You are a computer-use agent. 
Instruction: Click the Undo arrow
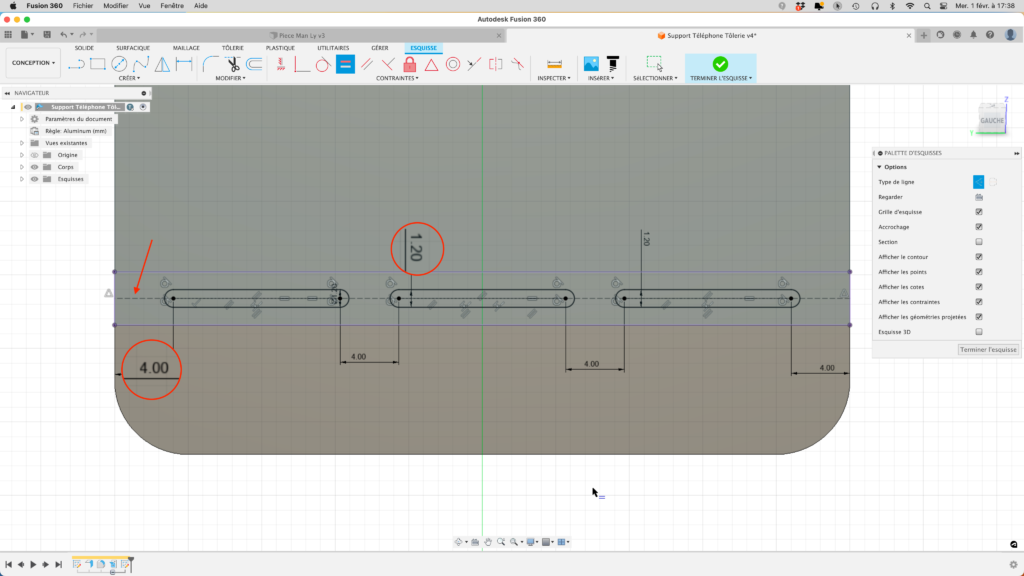63,35
